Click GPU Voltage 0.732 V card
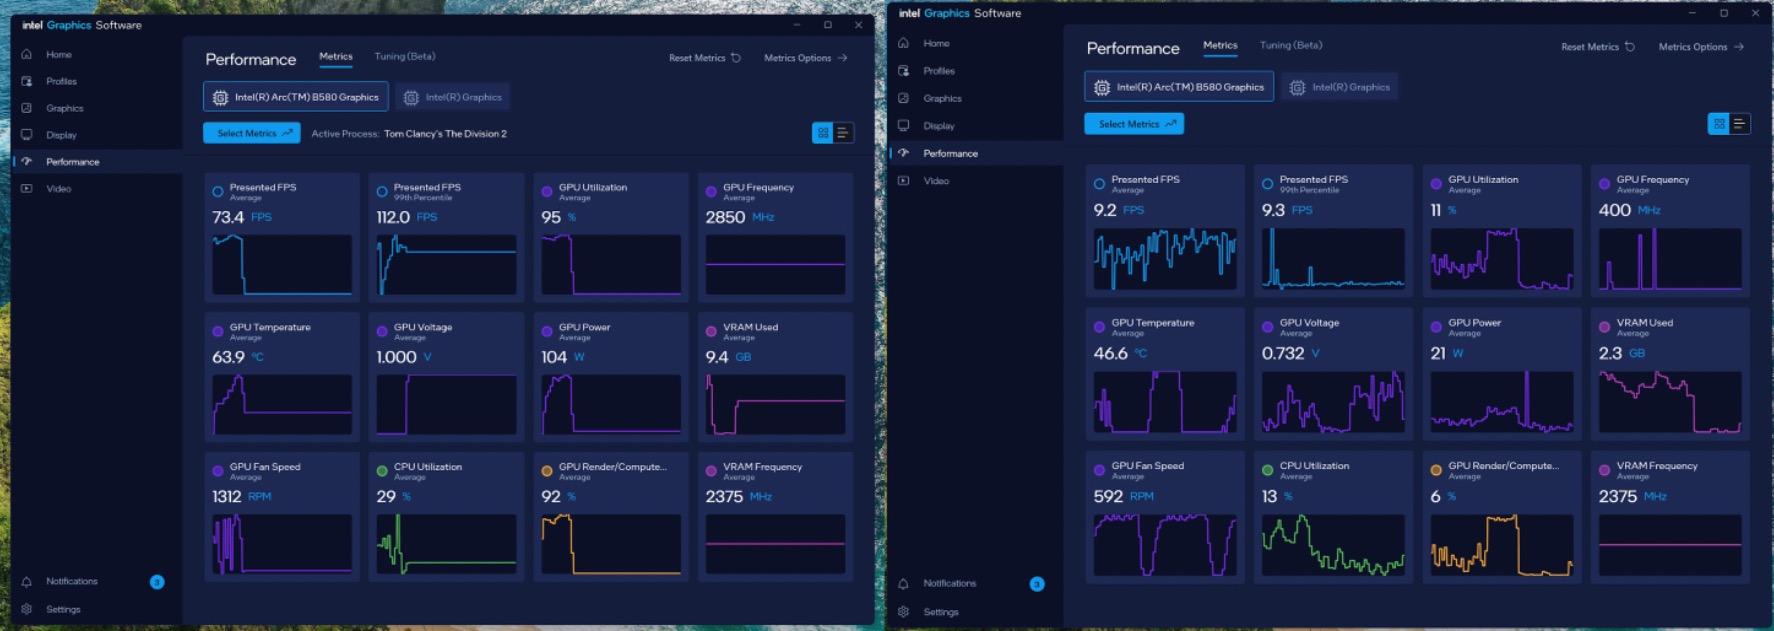1774x631 pixels. coord(1333,374)
